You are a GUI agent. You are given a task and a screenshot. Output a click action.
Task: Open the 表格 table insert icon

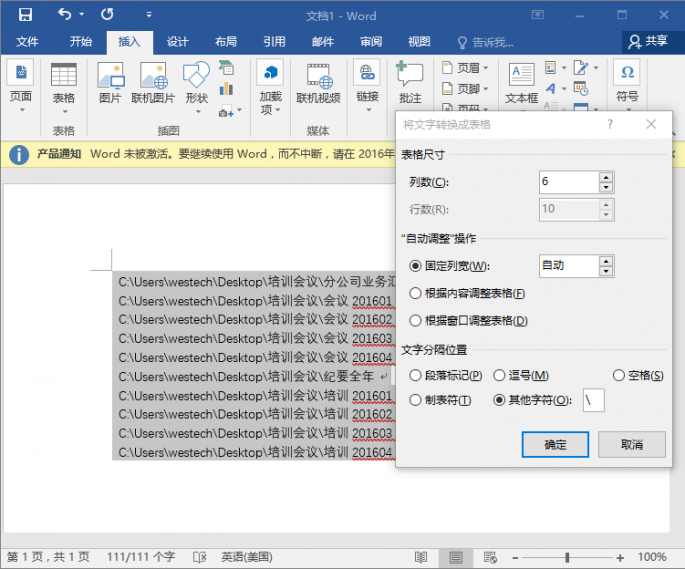click(x=64, y=75)
